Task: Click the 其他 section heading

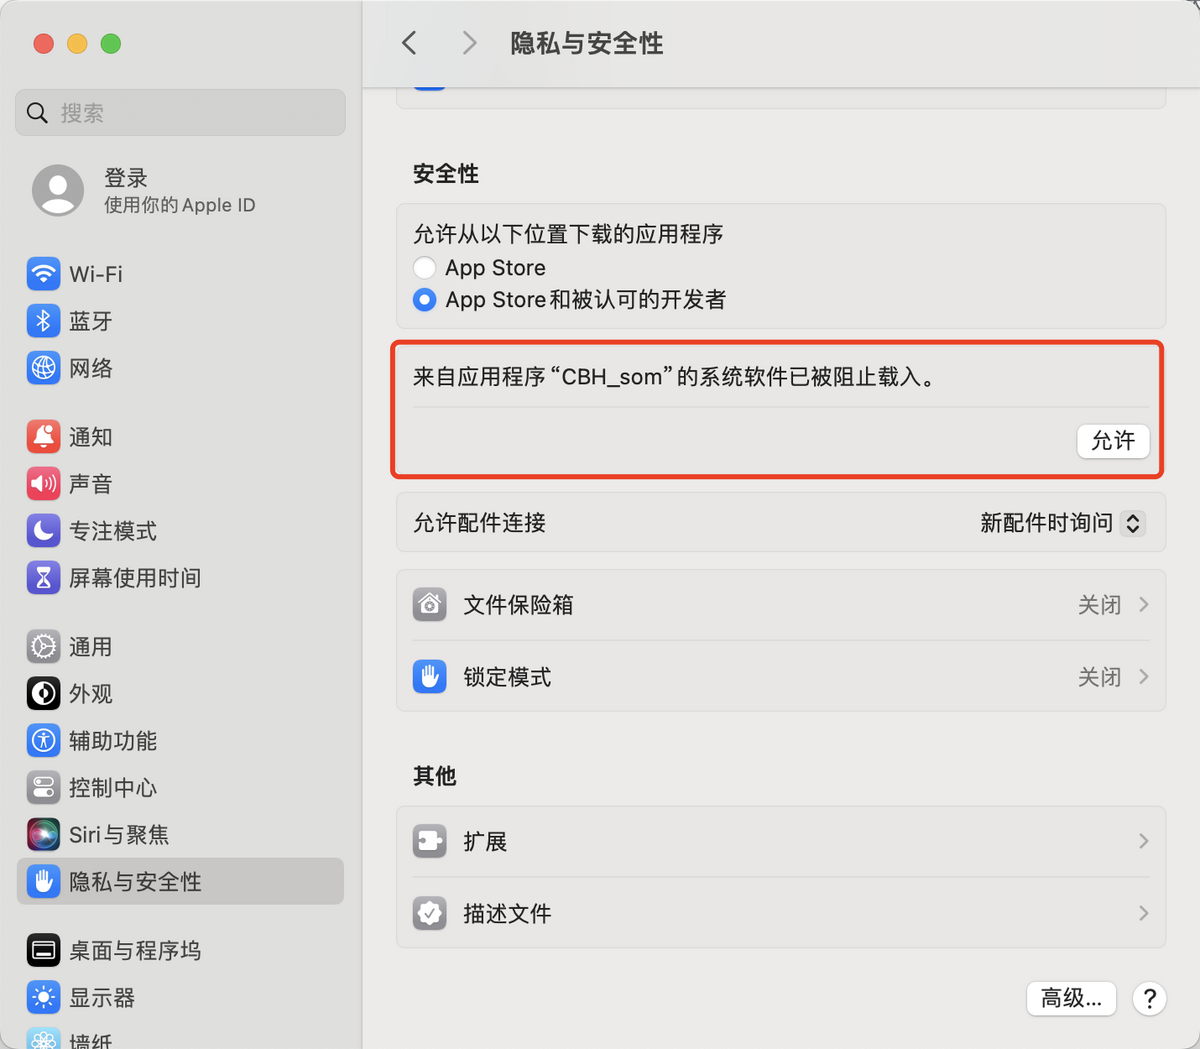Action: coord(435,776)
